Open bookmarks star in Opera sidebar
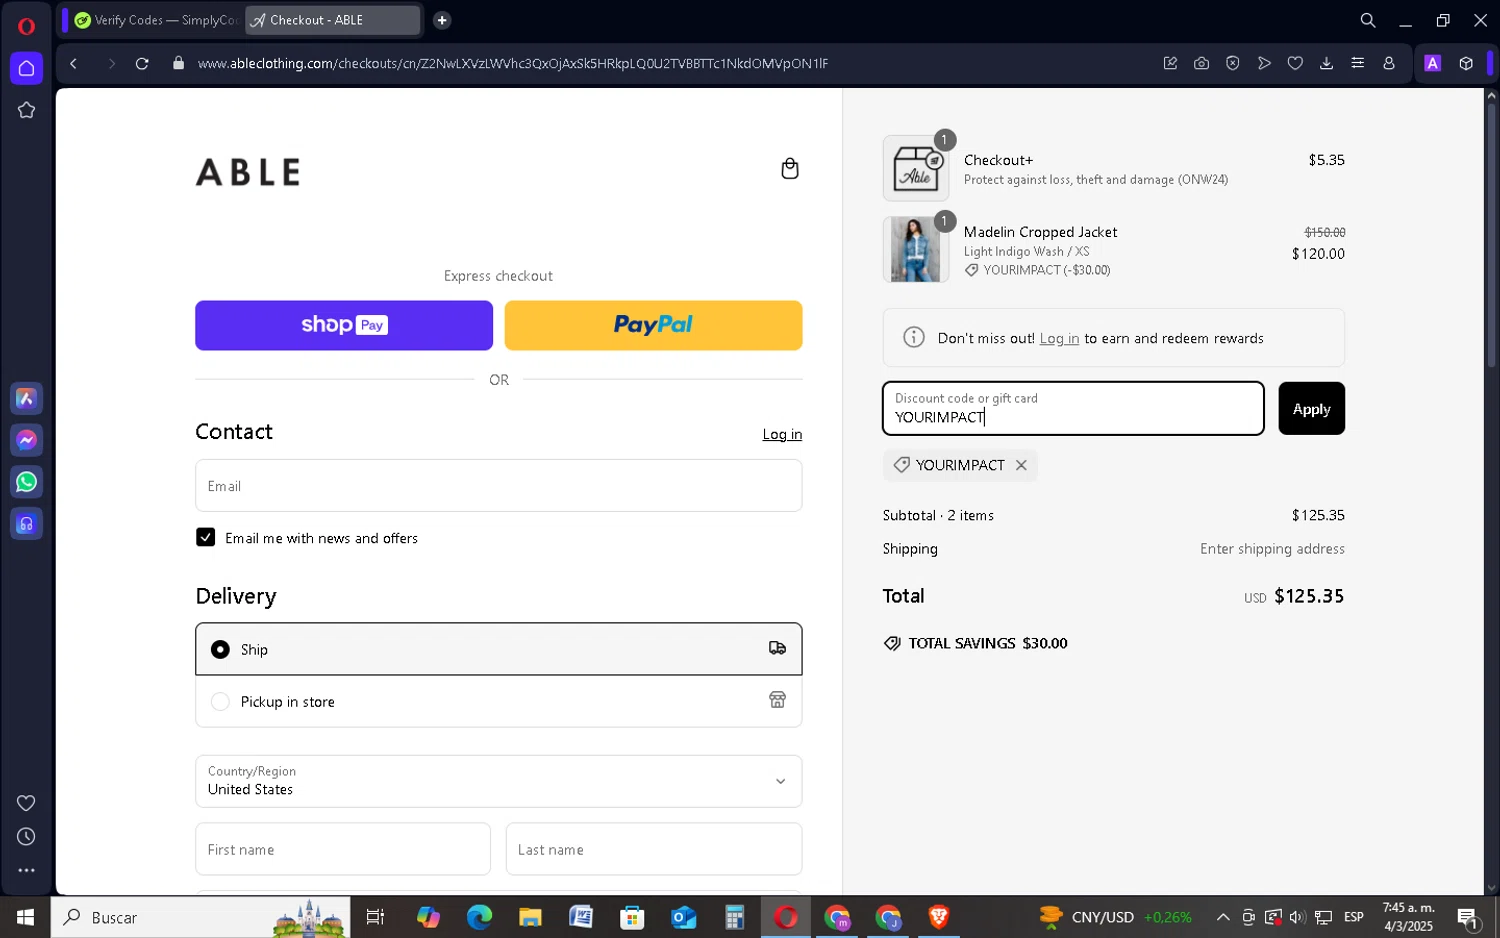Viewport: 1500px width, 938px height. coord(27,110)
